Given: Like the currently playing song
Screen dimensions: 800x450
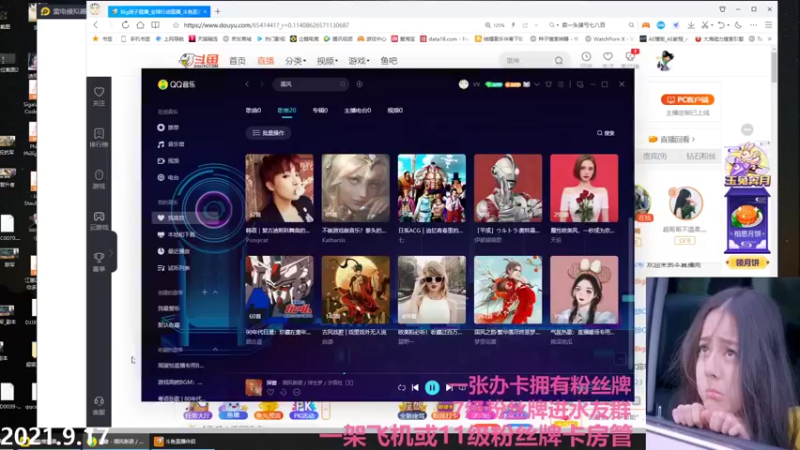Looking at the screenshot, I should tap(270, 392).
